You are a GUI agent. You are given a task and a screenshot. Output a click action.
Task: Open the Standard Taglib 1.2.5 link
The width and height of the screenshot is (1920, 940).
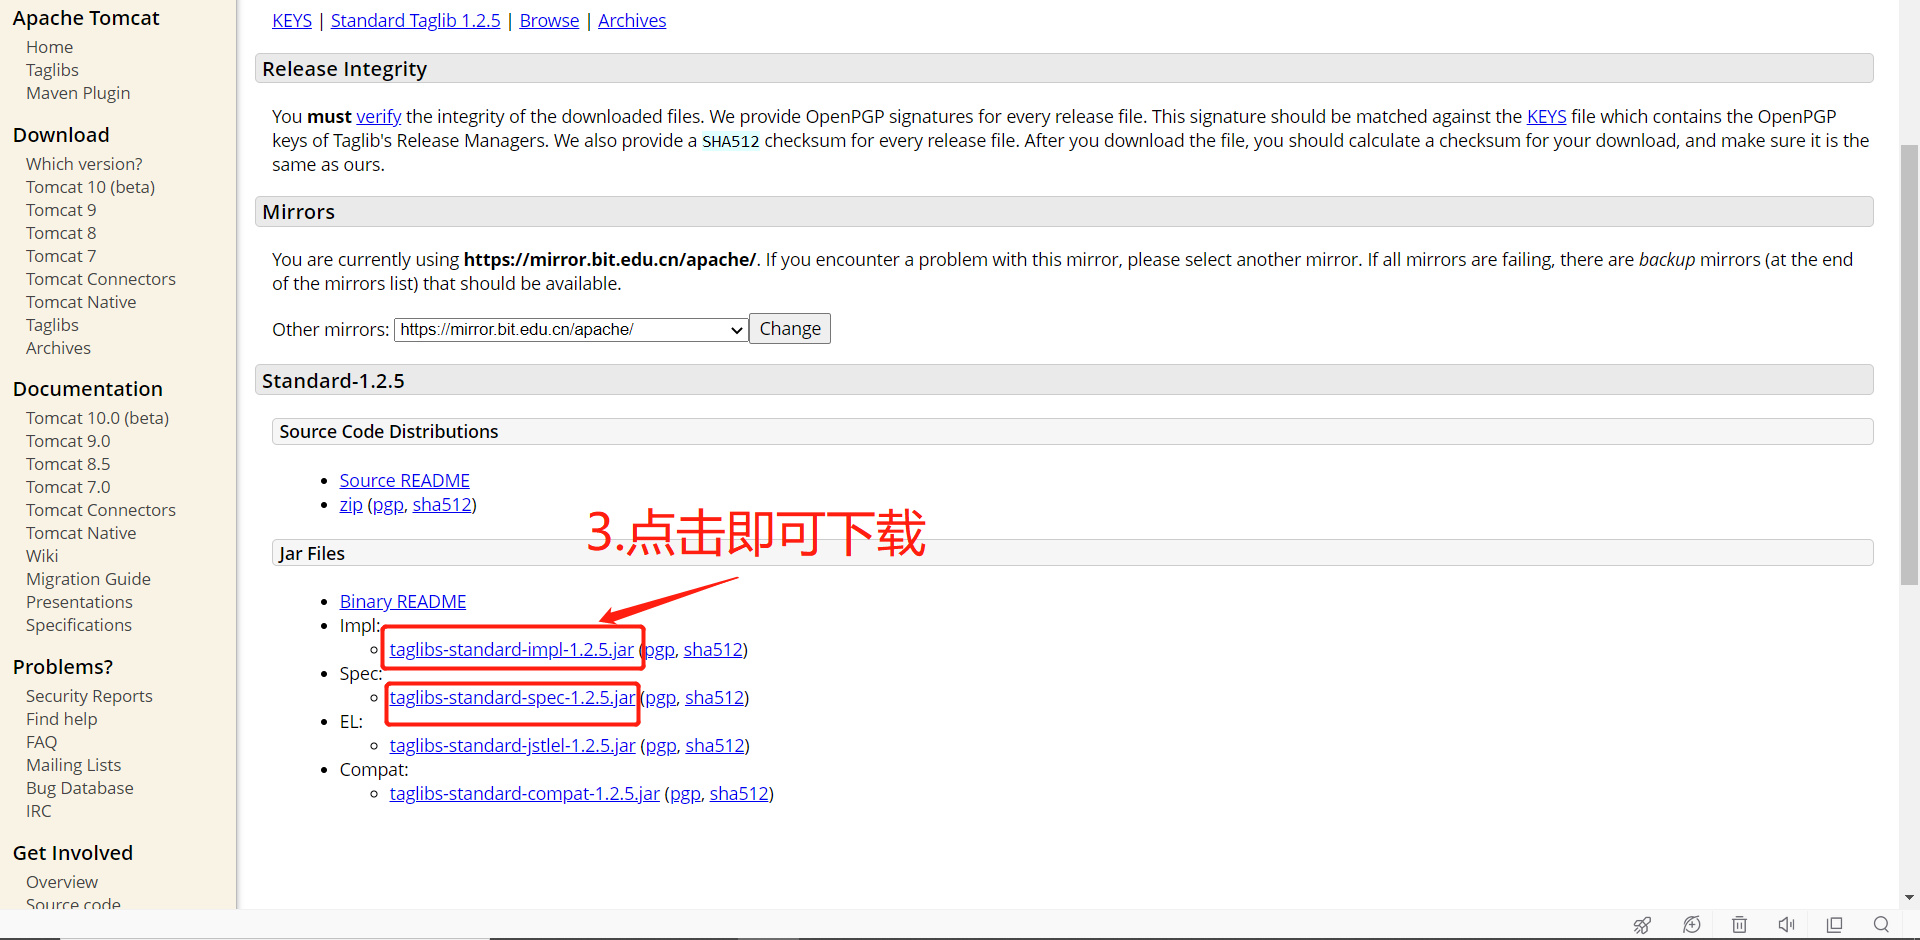coord(415,21)
